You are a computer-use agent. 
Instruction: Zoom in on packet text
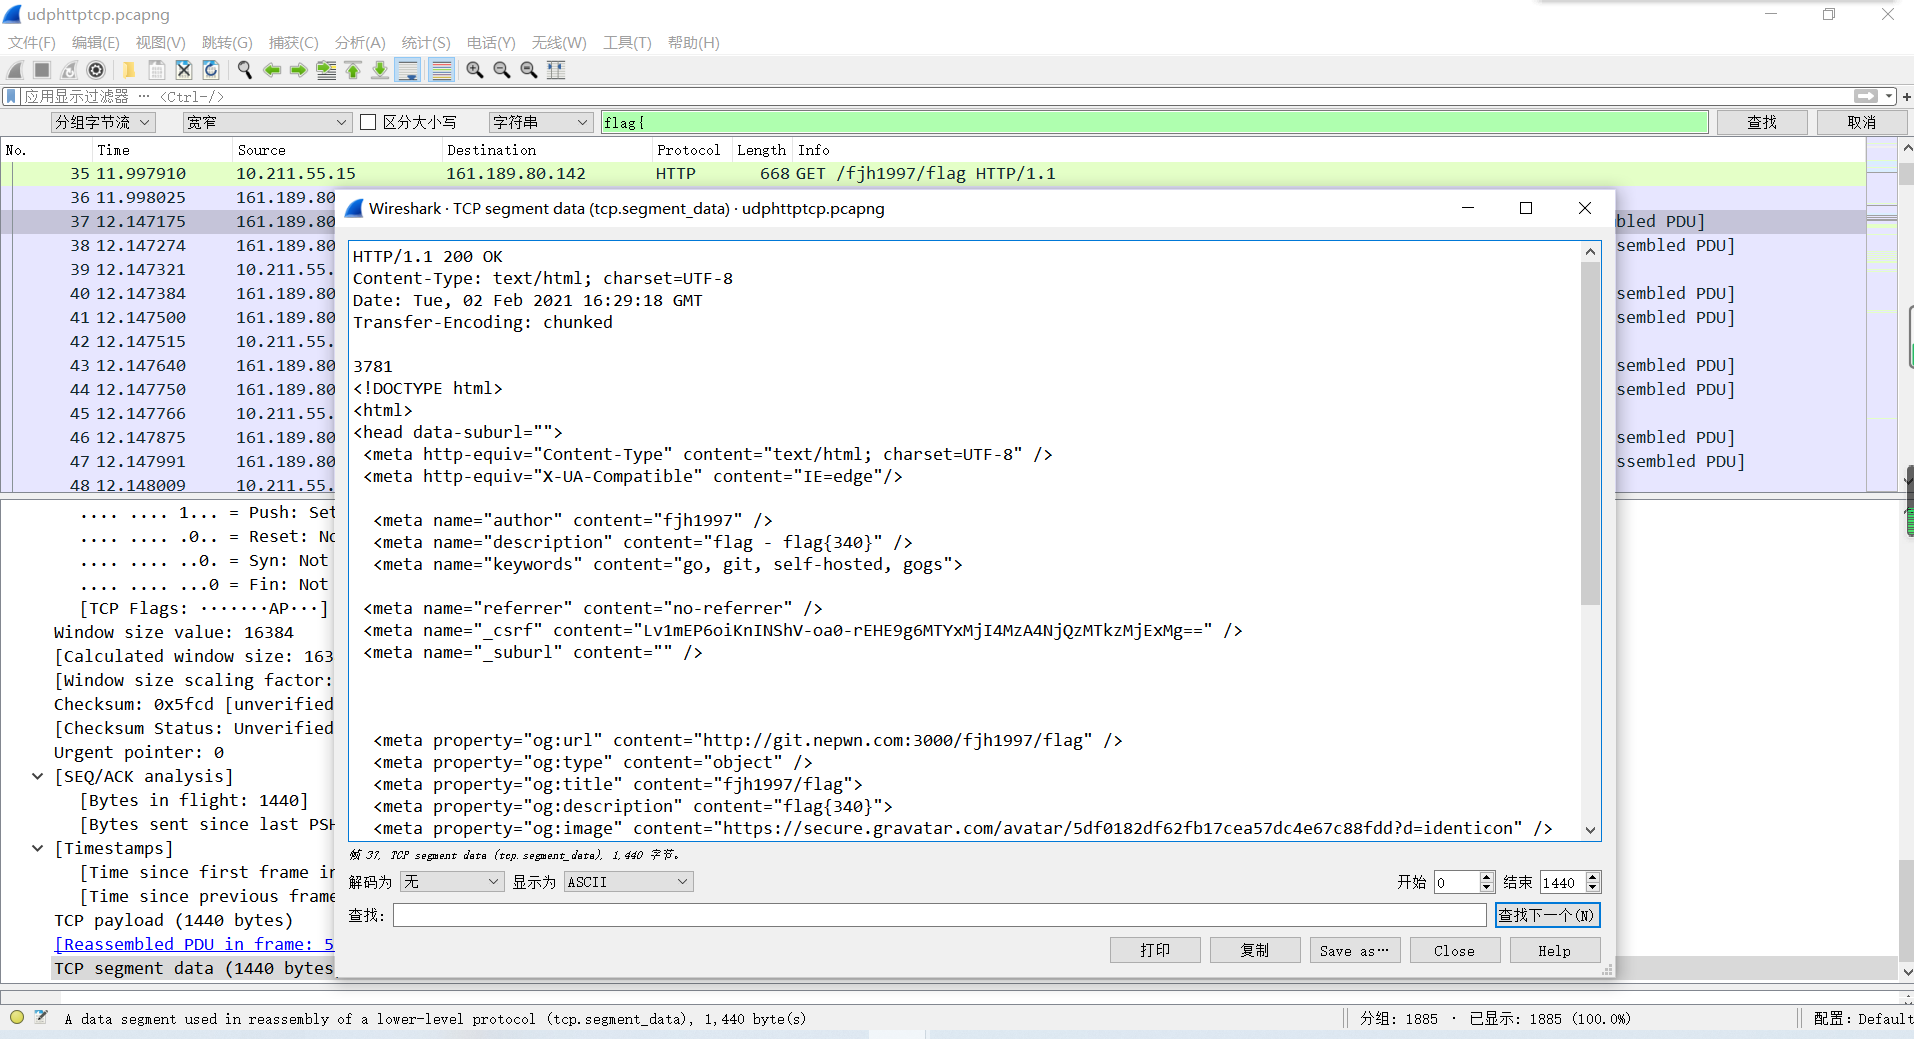[x=475, y=70]
